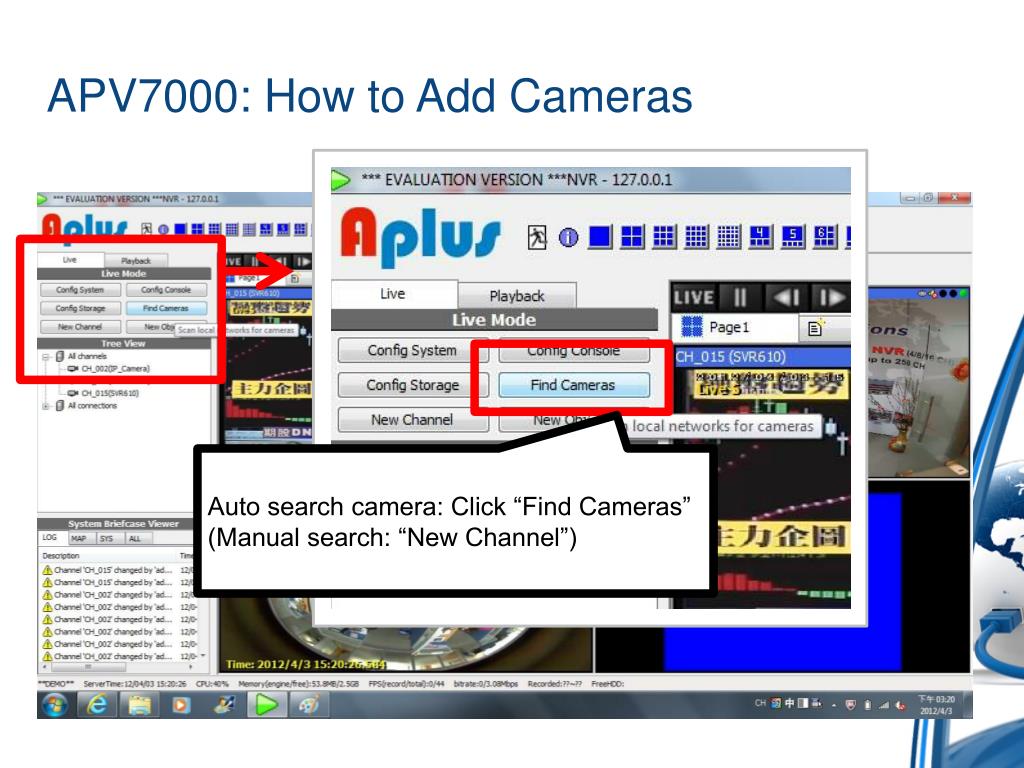Click New Channel in small background window

click(80, 327)
